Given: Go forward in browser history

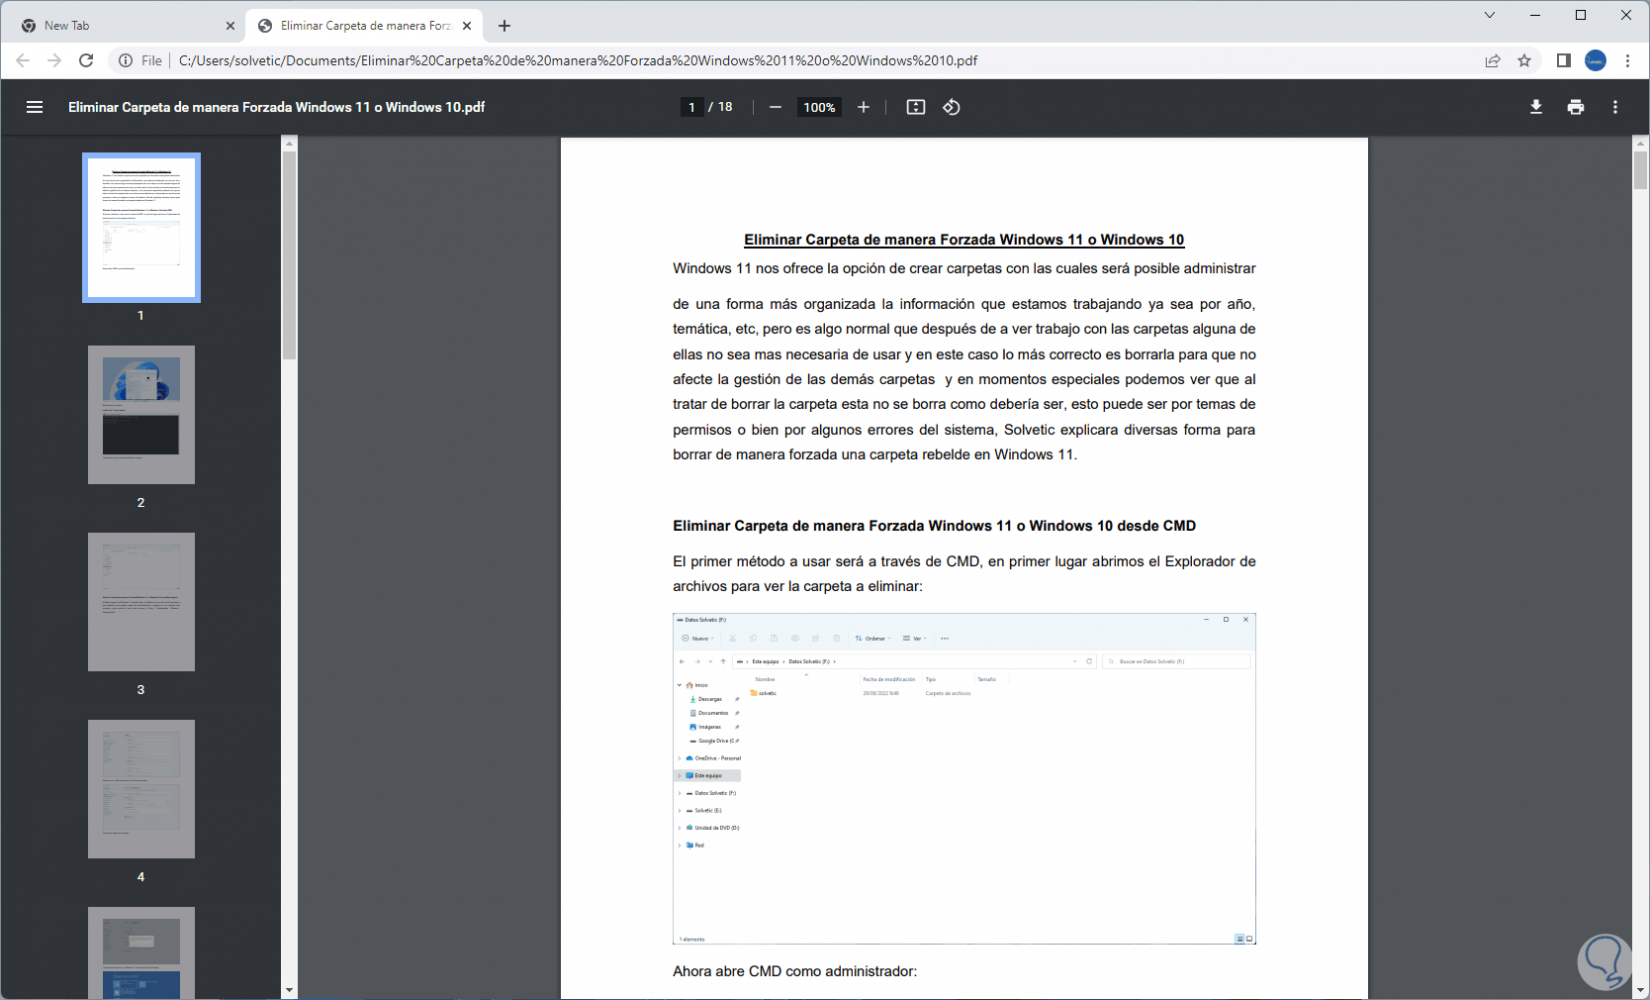Looking at the screenshot, I should [x=54, y=60].
